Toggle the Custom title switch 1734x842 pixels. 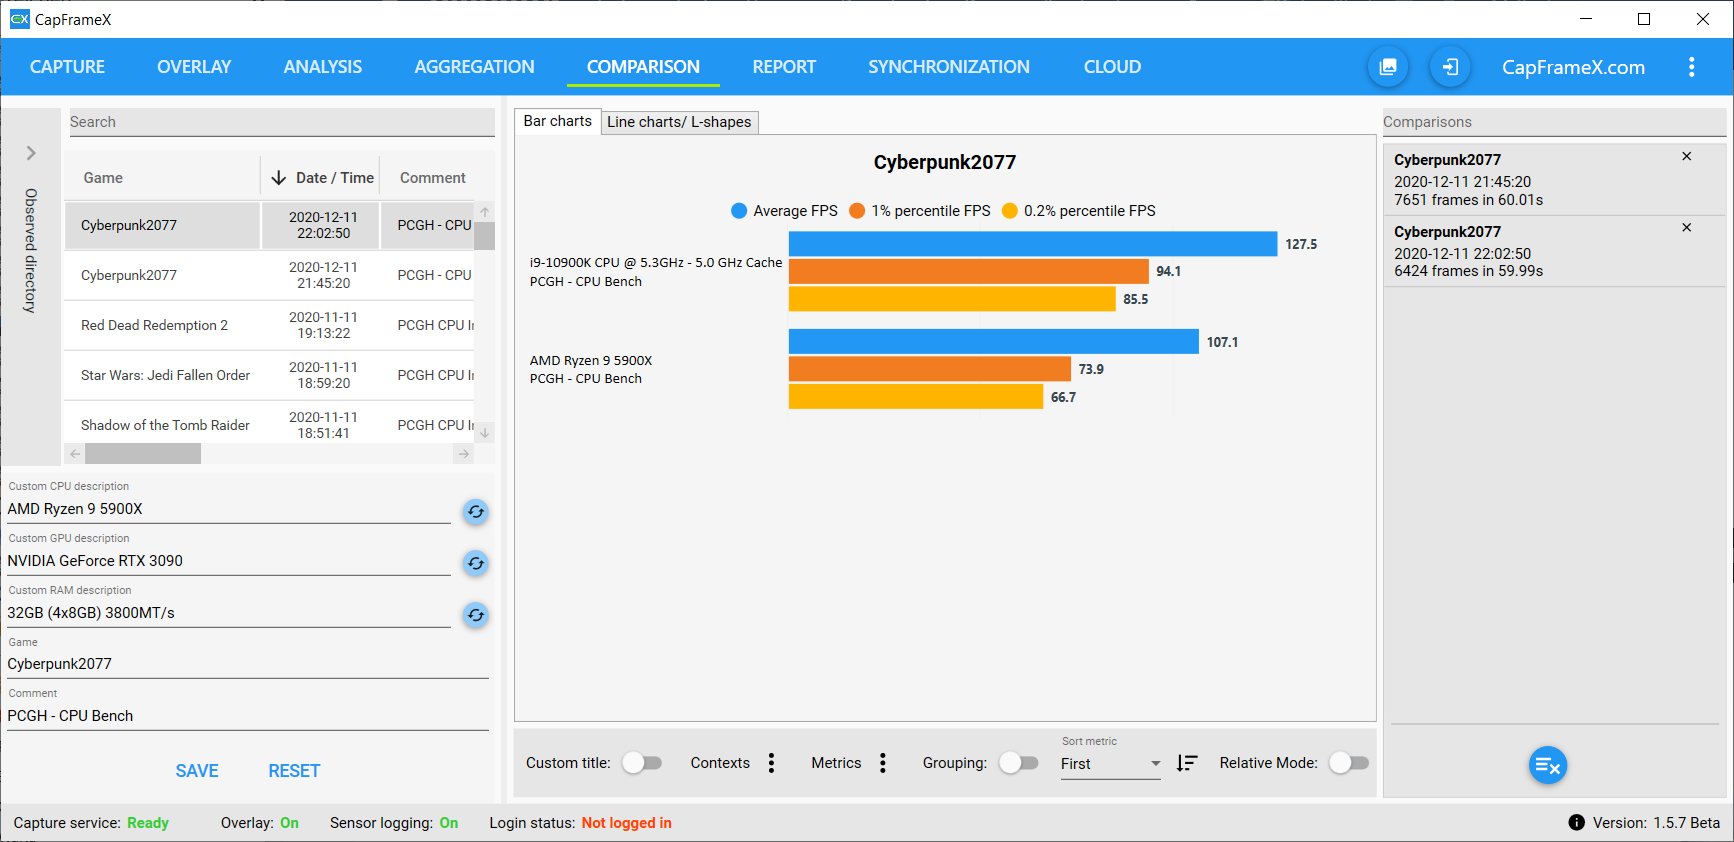[x=642, y=763]
